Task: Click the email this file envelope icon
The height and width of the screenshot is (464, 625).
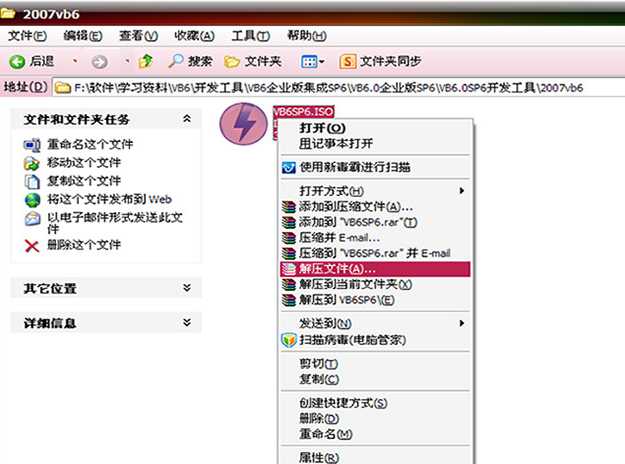Action: (32, 218)
